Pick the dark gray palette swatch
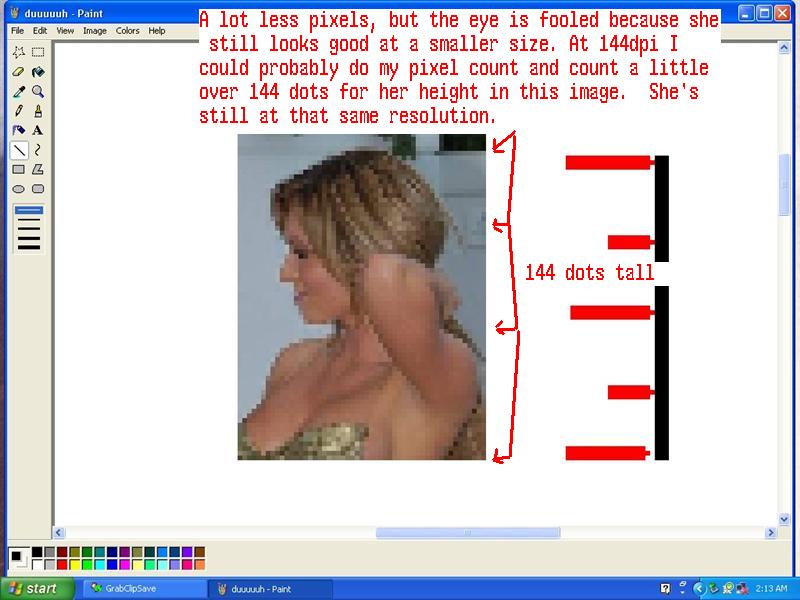This screenshot has height=600, width=800. [x=49, y=552]
